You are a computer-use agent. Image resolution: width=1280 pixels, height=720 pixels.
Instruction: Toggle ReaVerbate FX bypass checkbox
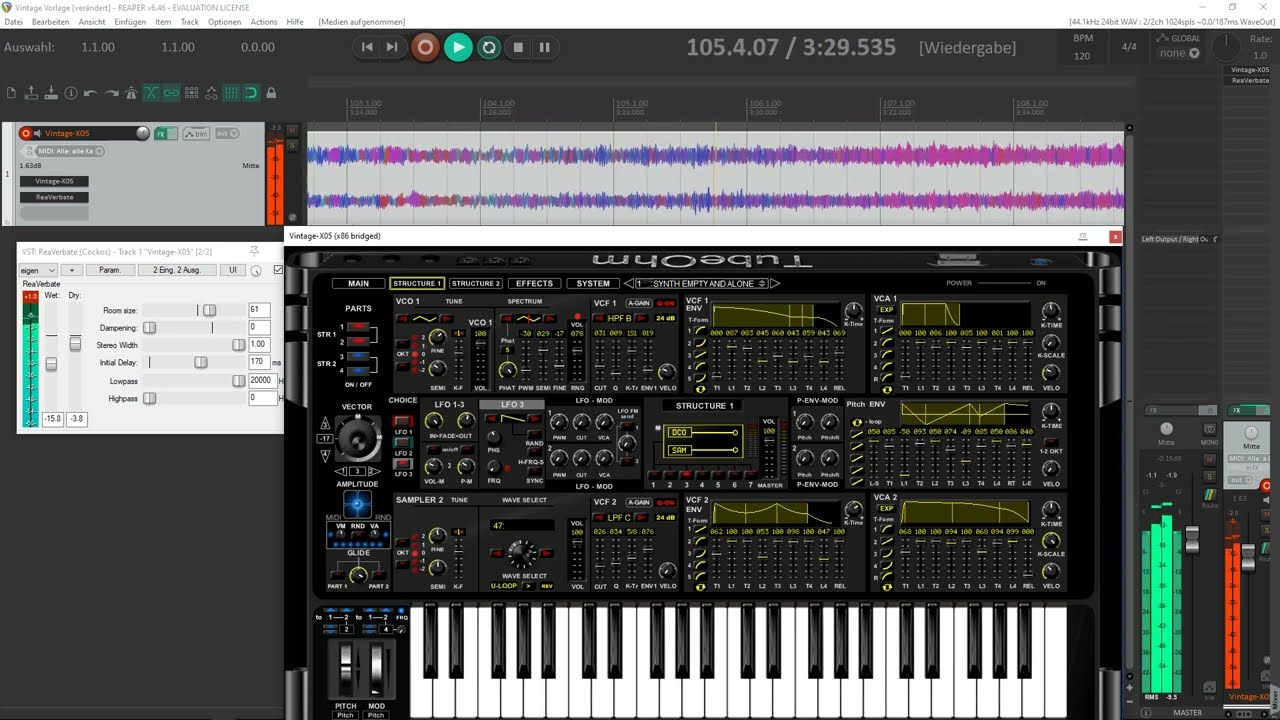pyautogui.click(x=278, y=270)
